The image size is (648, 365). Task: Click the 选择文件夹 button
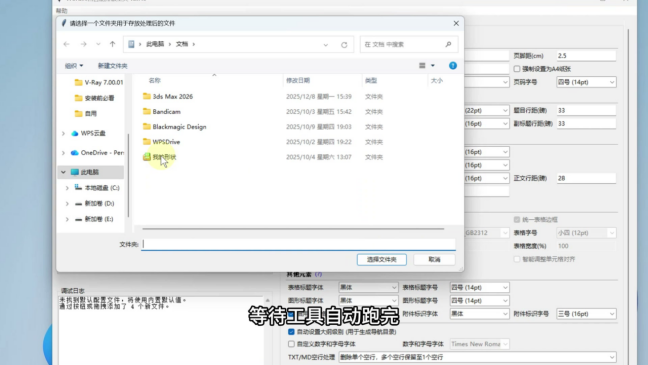click(381, 260)
